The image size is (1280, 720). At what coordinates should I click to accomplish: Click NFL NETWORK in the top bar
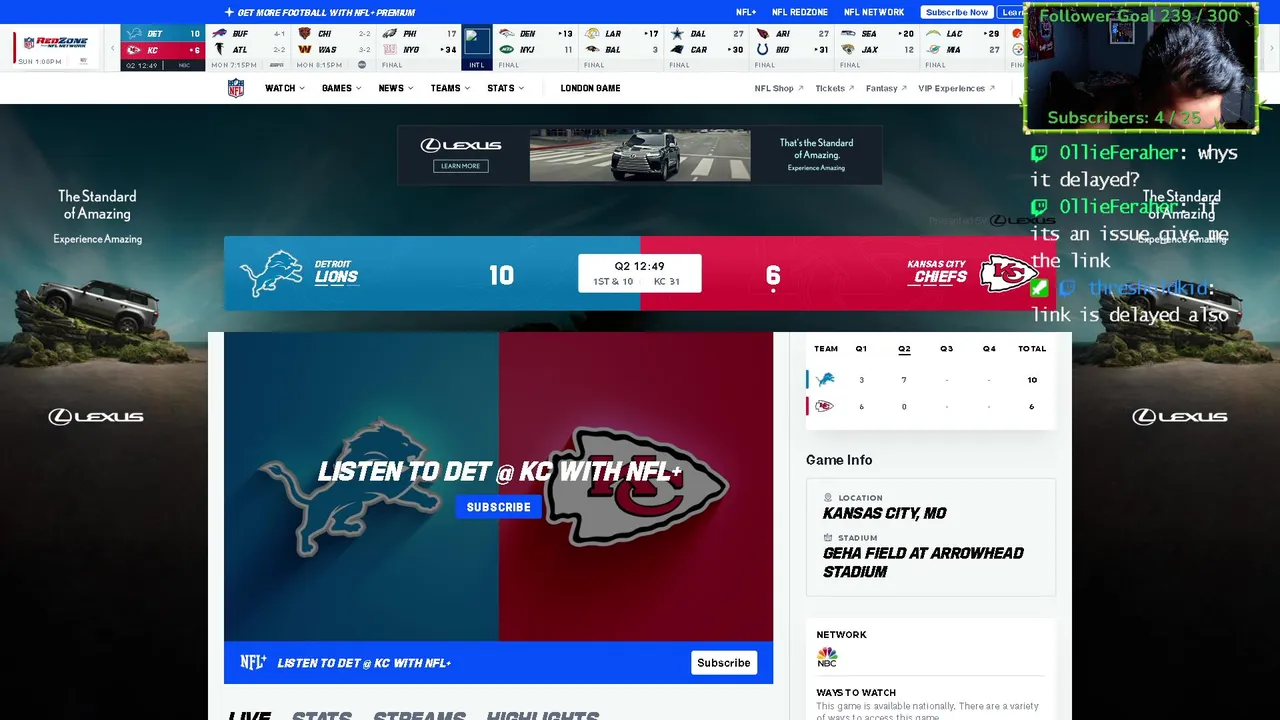(874, 12)
